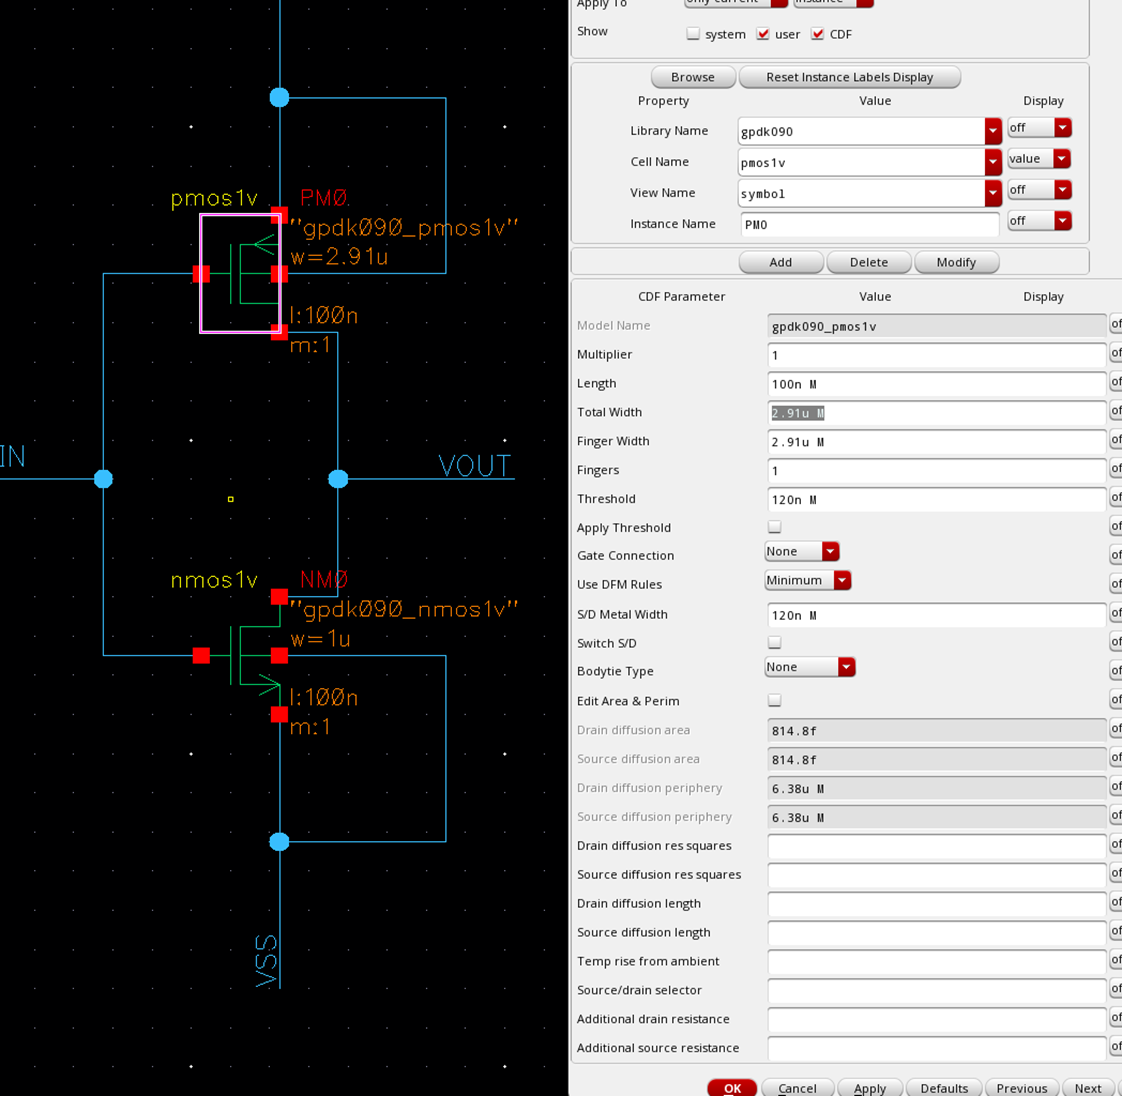Enable the Apply Threshold checkbox

tap(774, 527)
